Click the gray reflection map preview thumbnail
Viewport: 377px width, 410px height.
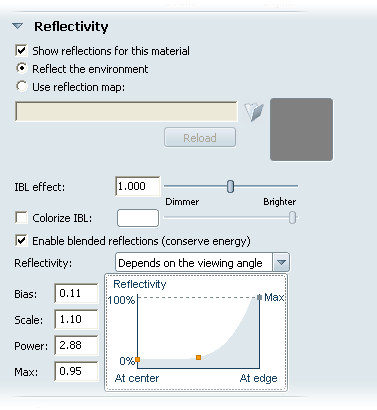pos(301,130)
